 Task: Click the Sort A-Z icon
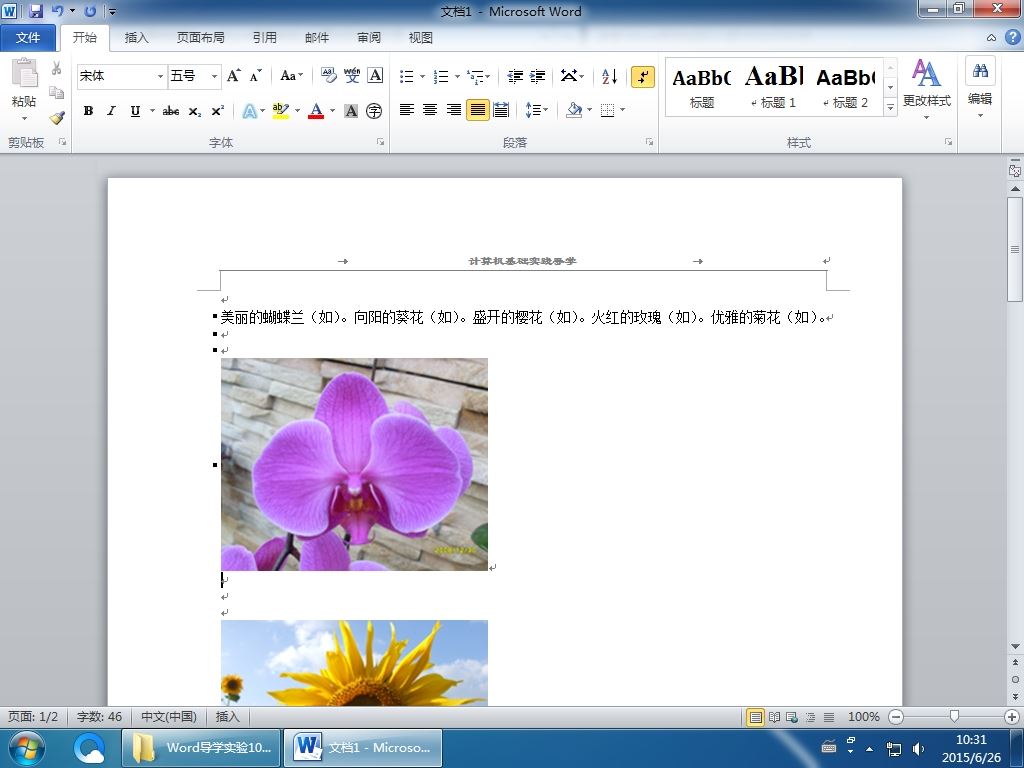(609, 76)
